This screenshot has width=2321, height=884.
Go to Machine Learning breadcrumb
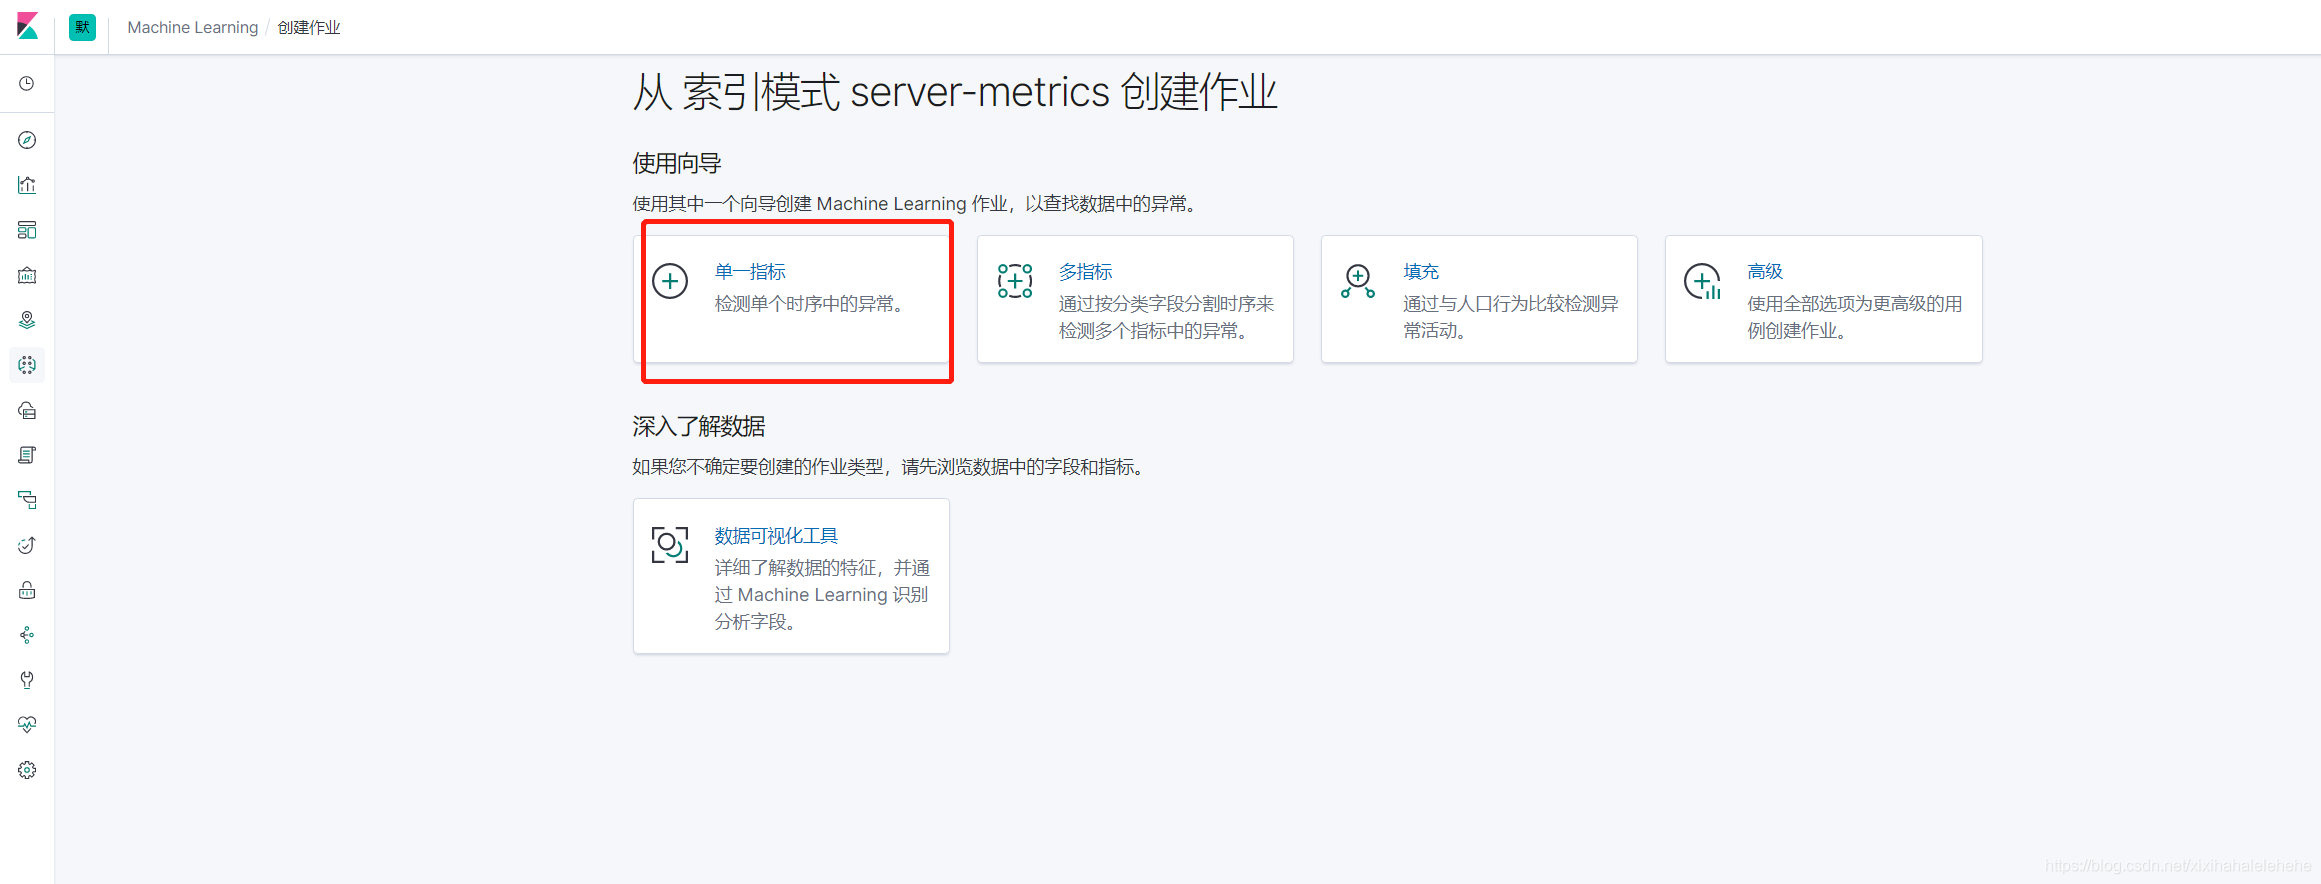[192, 28]
